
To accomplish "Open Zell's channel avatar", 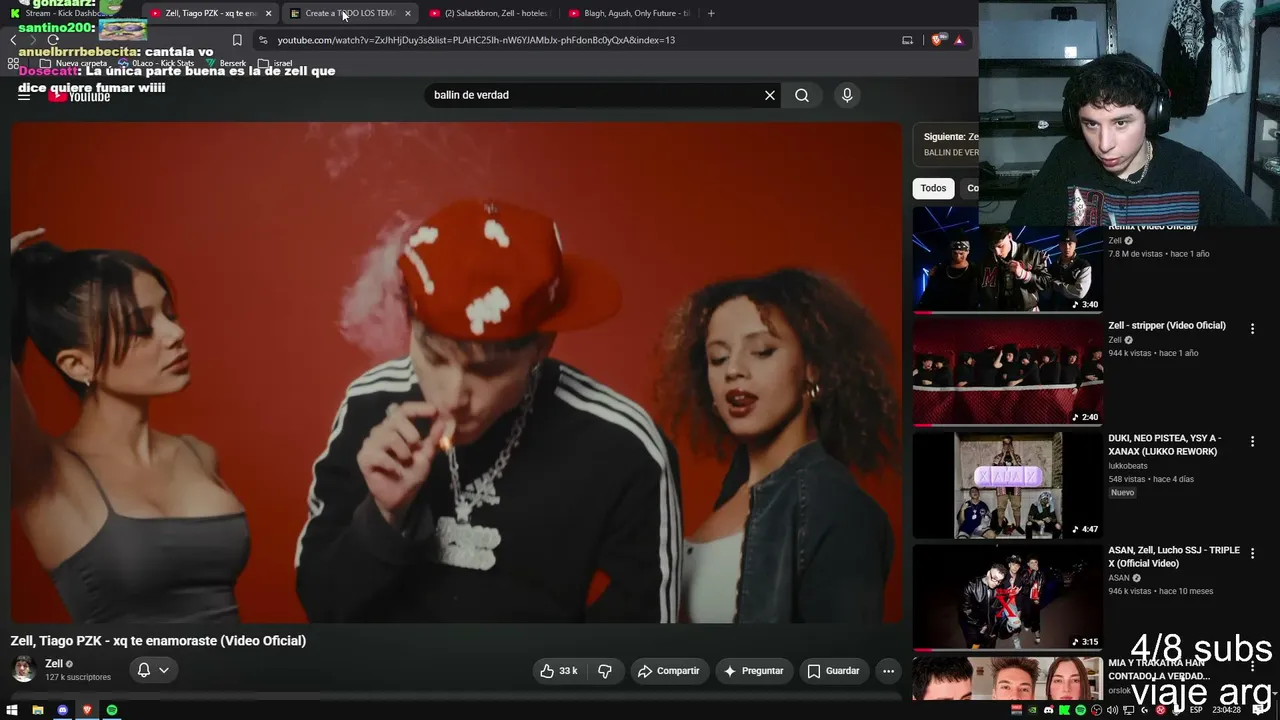I will click(x=24, y=670).
